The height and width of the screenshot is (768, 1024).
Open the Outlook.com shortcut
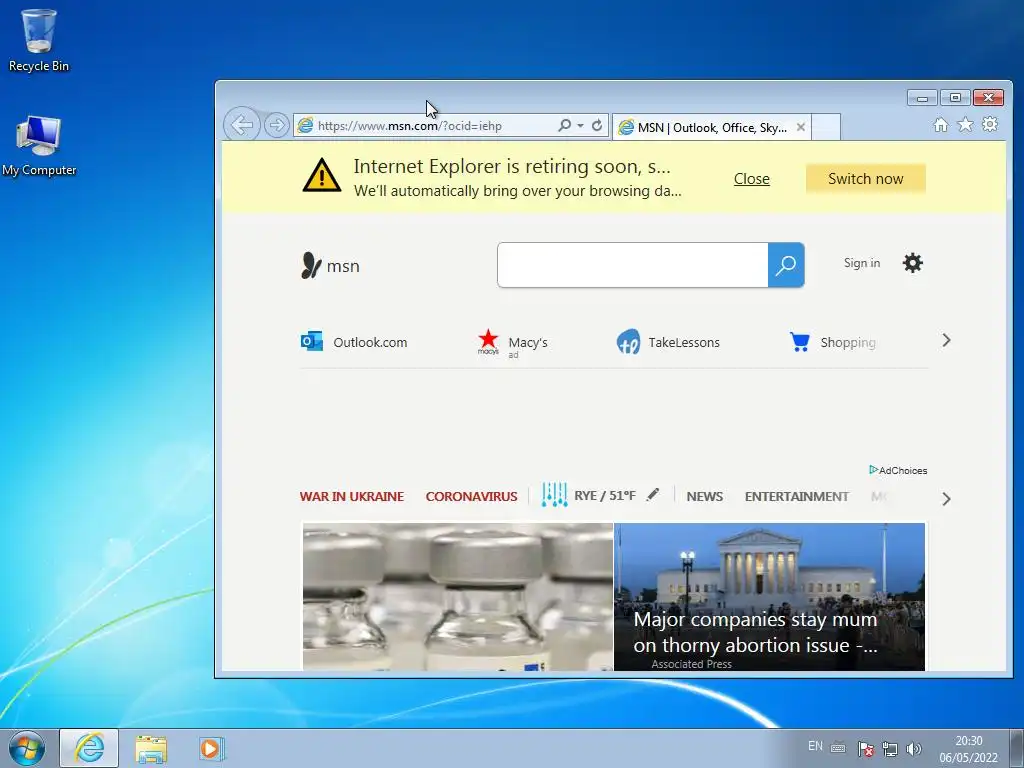click(354, 342)
